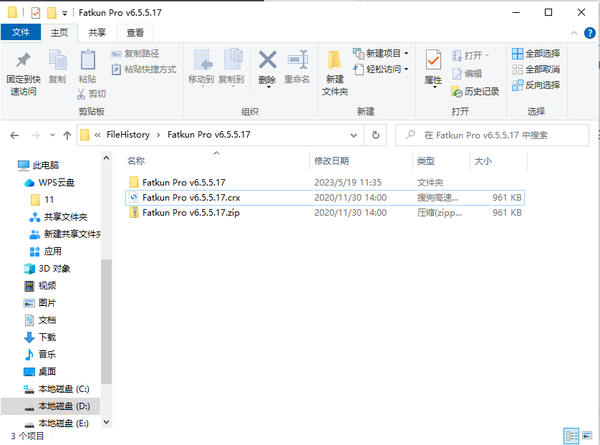Screen dimensions: 600x445
Task: Open the Copy to (复制到) menu
Action: coord(232,67)
